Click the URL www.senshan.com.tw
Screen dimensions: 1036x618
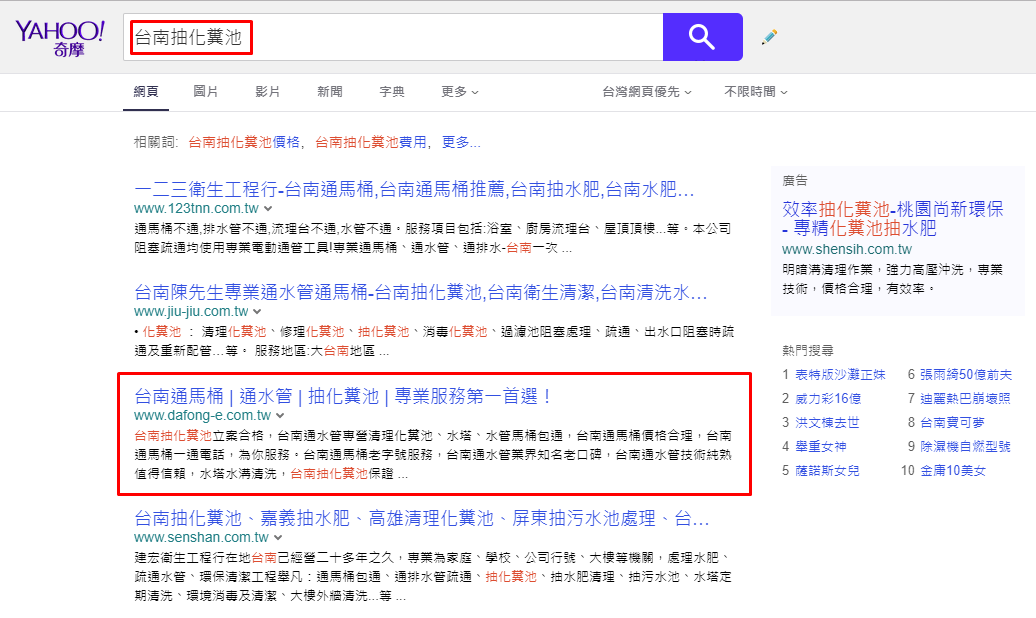[x=201, y=537]
